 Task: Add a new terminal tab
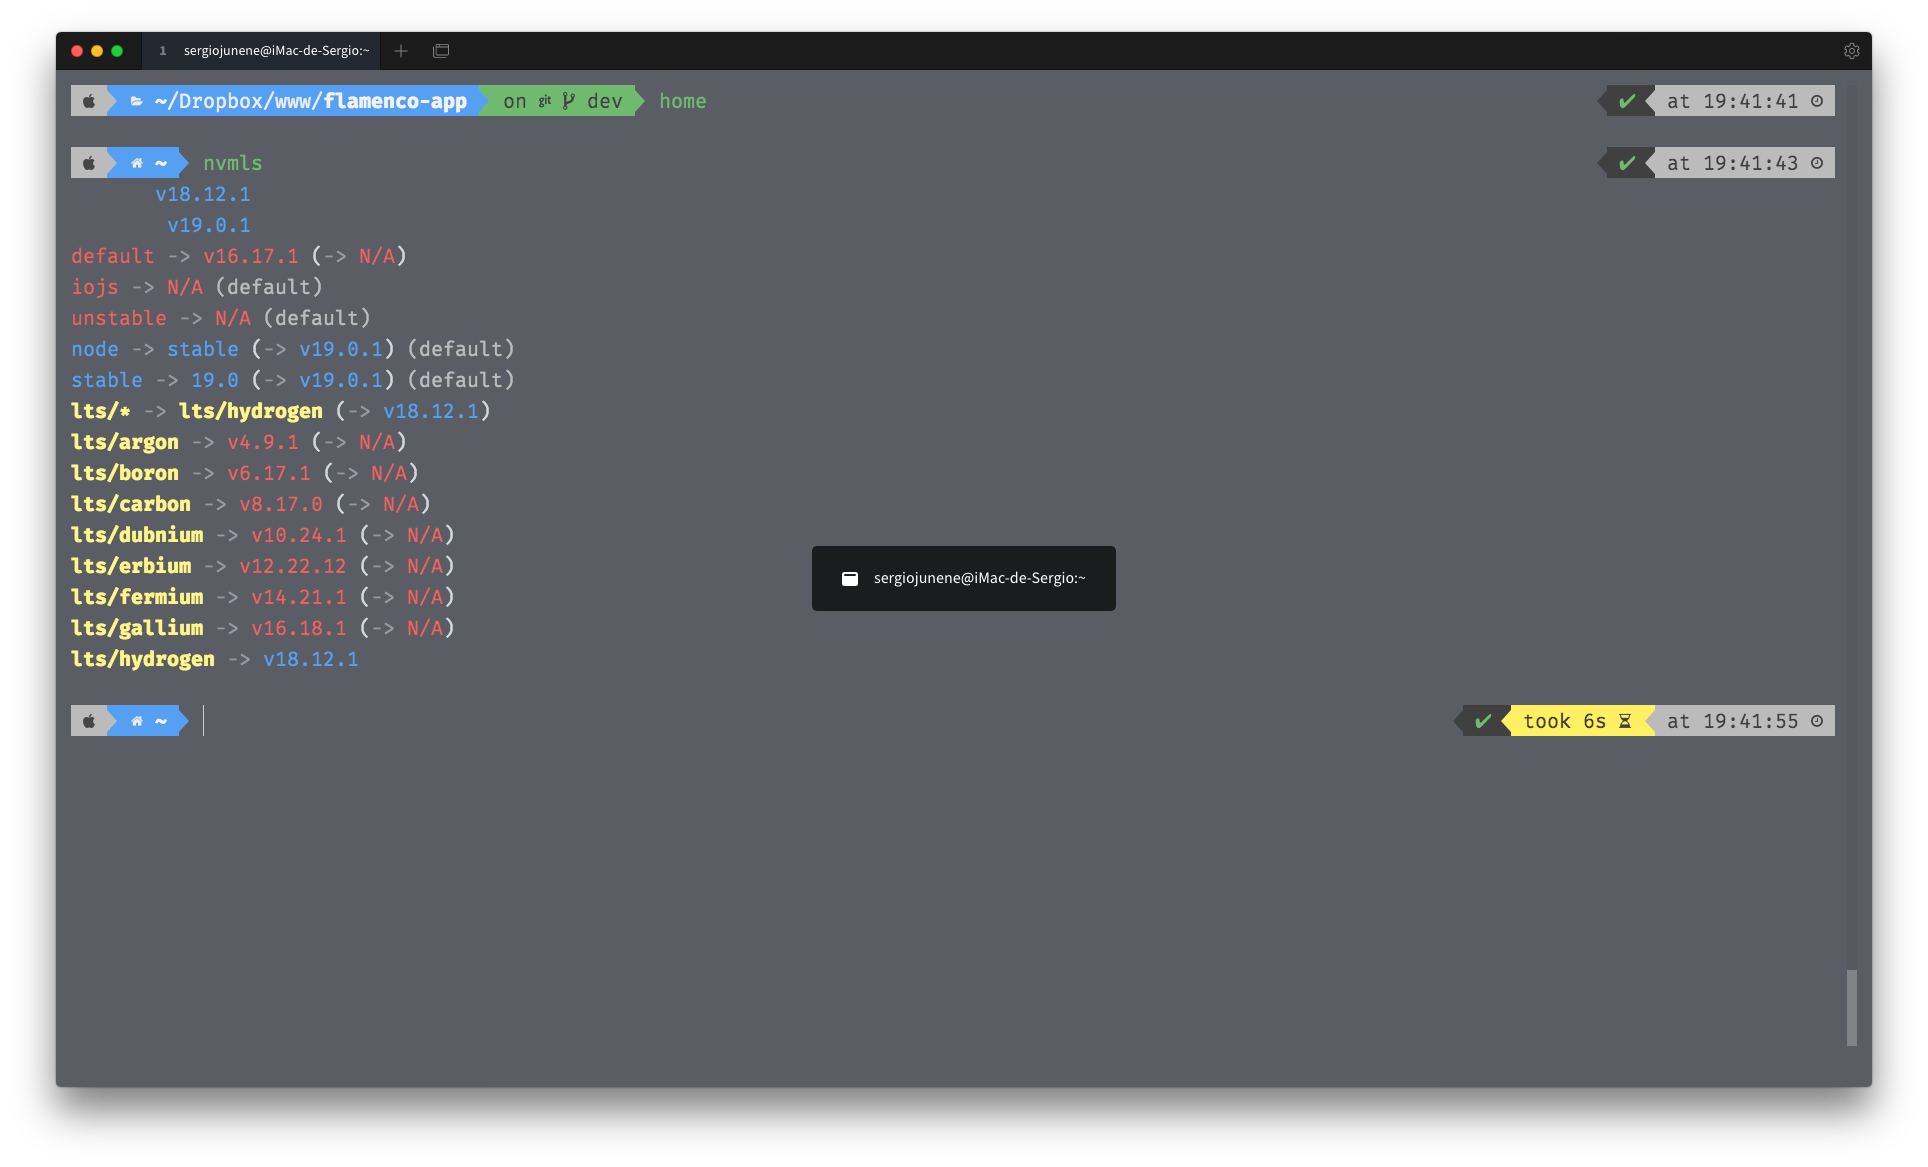(x=401, y=51)
